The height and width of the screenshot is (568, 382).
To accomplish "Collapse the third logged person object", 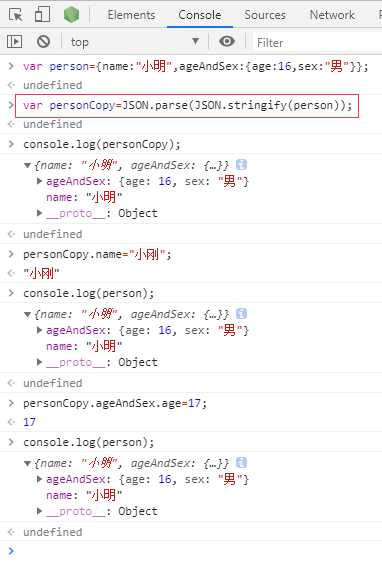I will [27, 463].
